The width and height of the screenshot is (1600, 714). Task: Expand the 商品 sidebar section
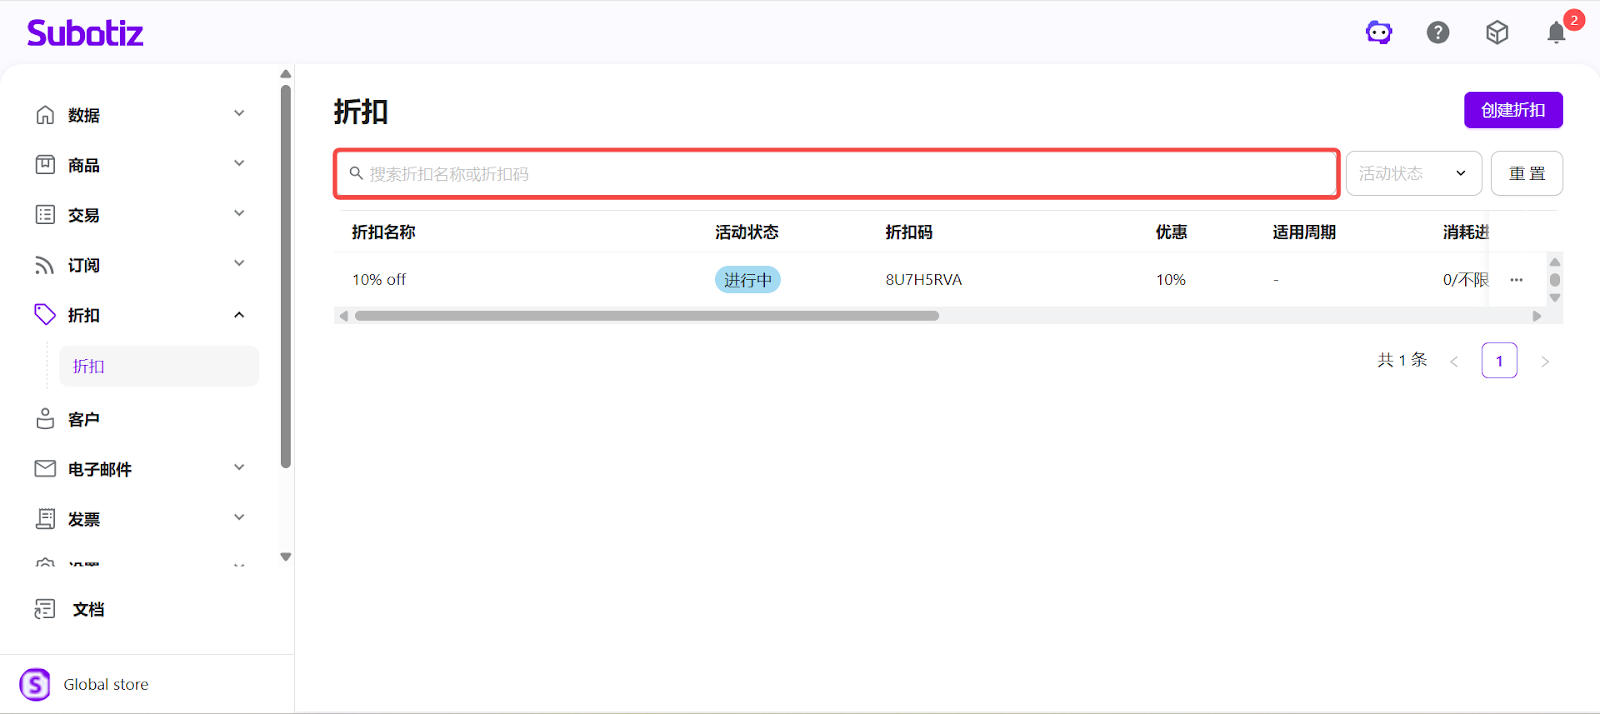tap(140, 165)
